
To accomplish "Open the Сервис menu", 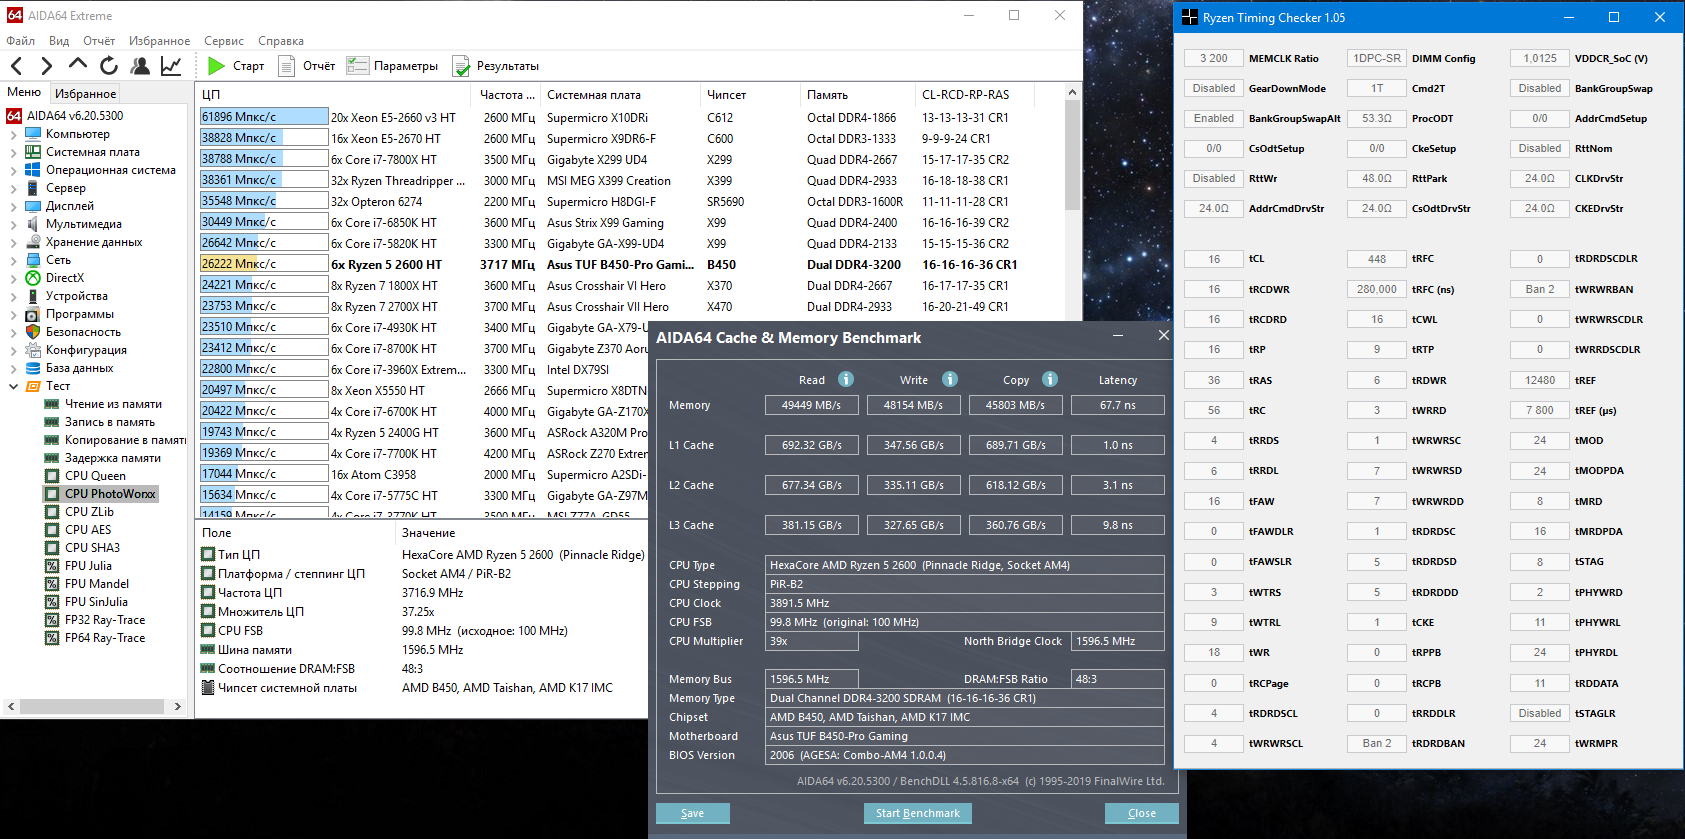I will pos(224,41).
